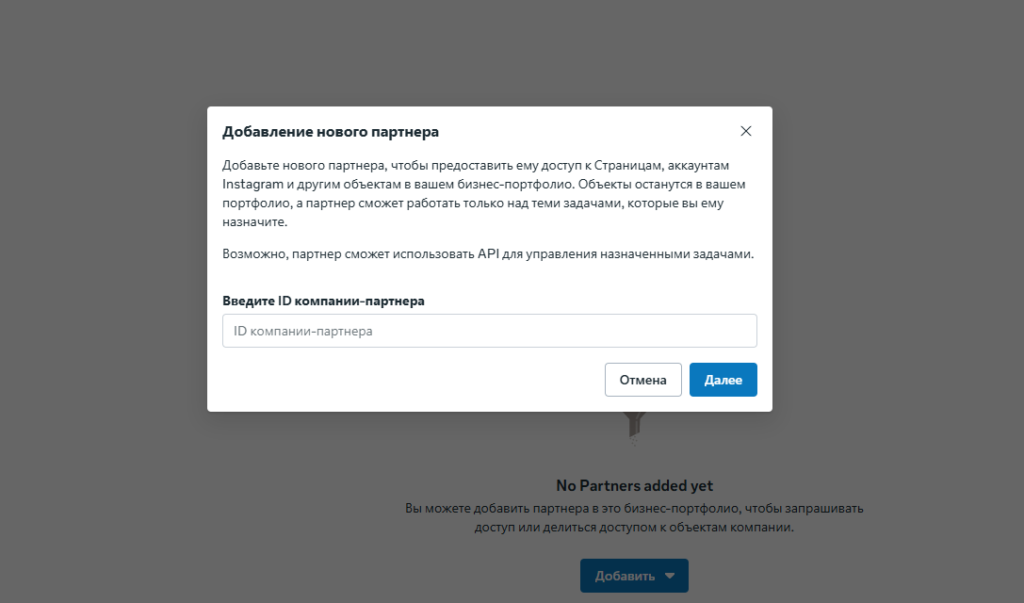The image size is (1024, 603).
Task: Click the No Partners added yet heading
Action: (634, 486)
